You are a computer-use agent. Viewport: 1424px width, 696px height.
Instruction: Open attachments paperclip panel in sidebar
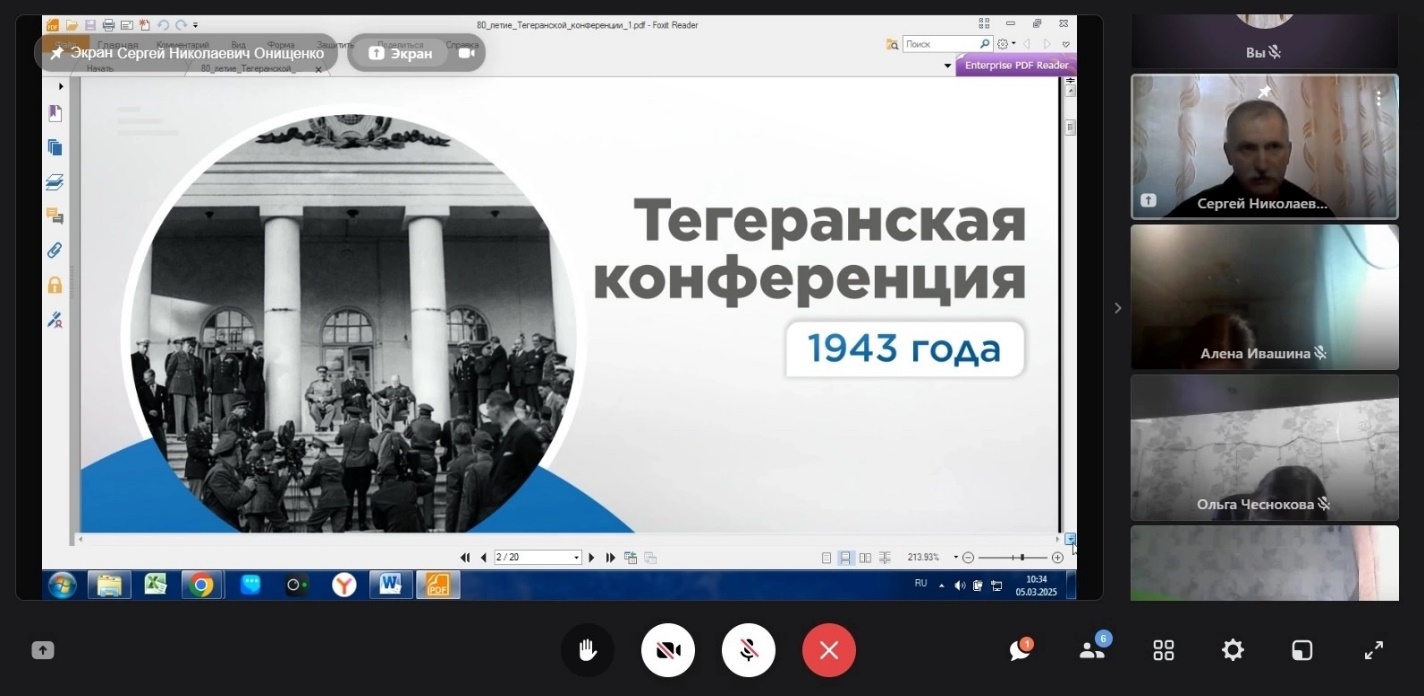55,250
